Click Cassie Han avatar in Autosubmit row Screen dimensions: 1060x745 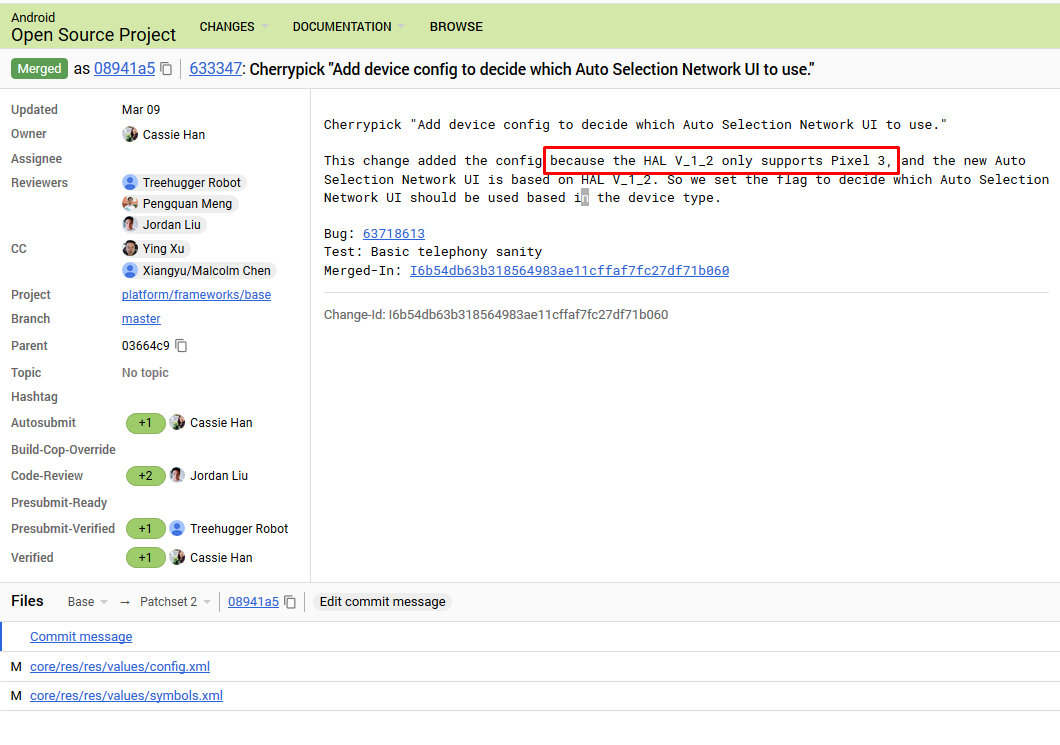point(177,423)
